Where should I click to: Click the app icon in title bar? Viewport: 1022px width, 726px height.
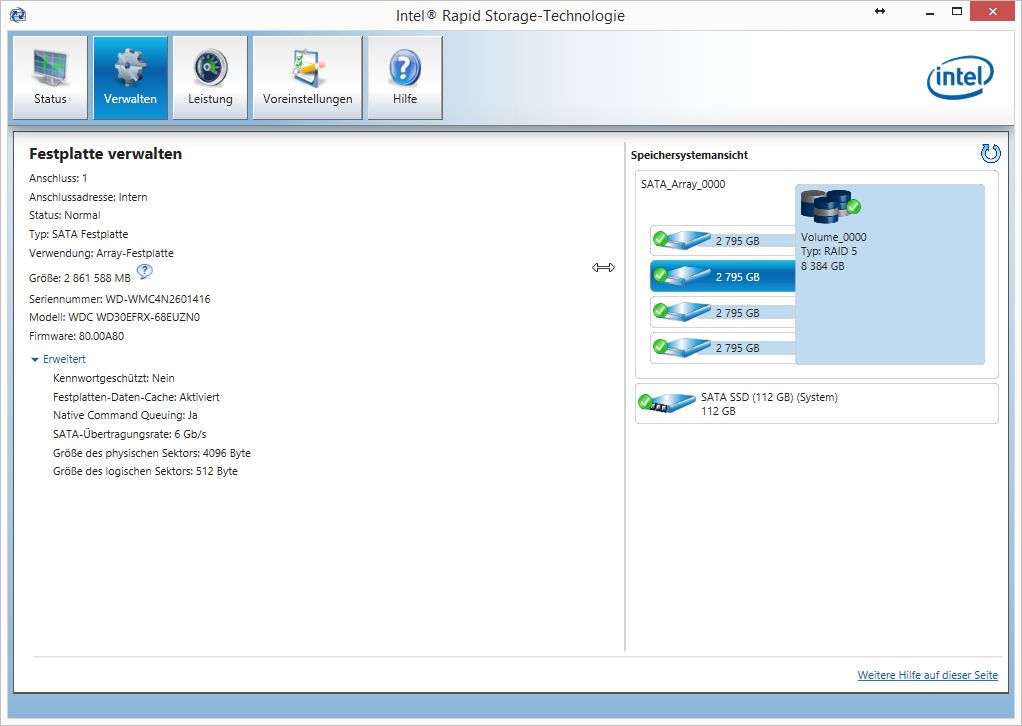coord(18,14)
